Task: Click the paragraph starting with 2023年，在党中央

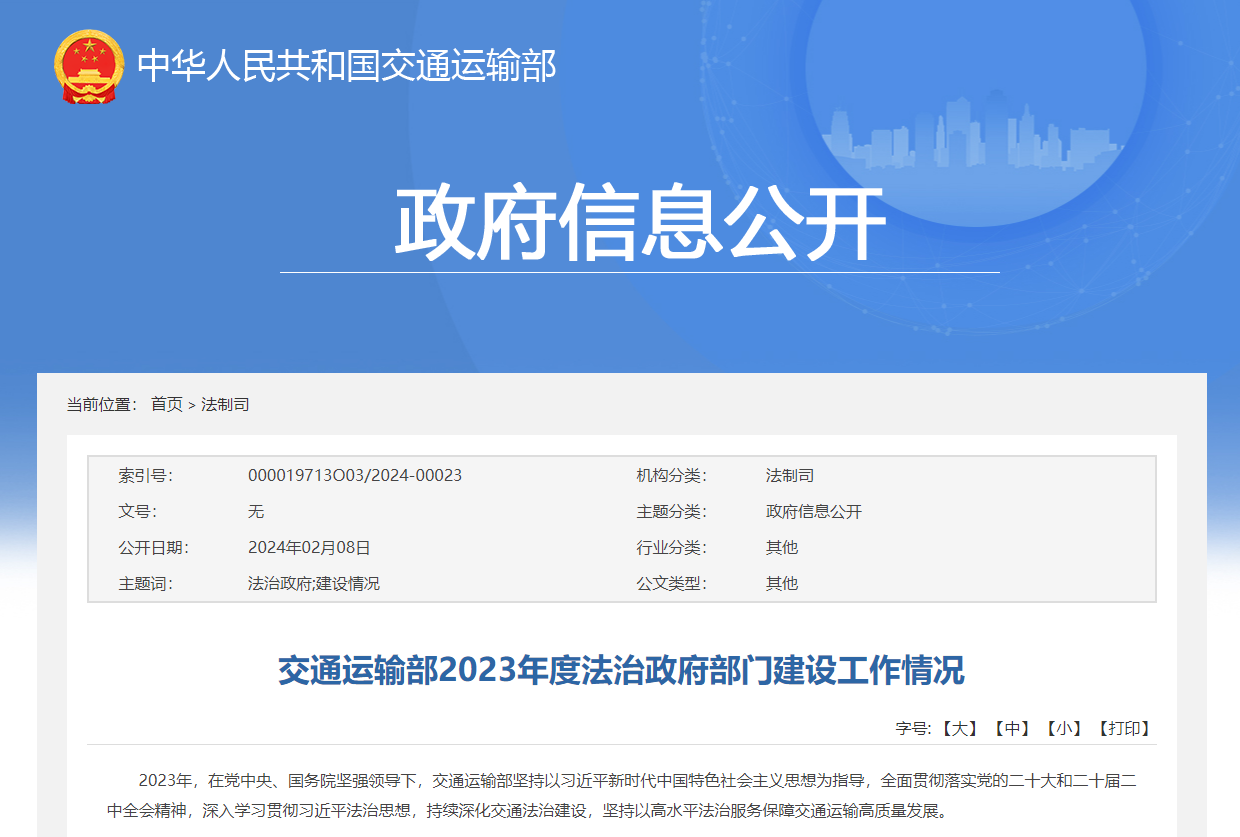Action: click(621, 795)
